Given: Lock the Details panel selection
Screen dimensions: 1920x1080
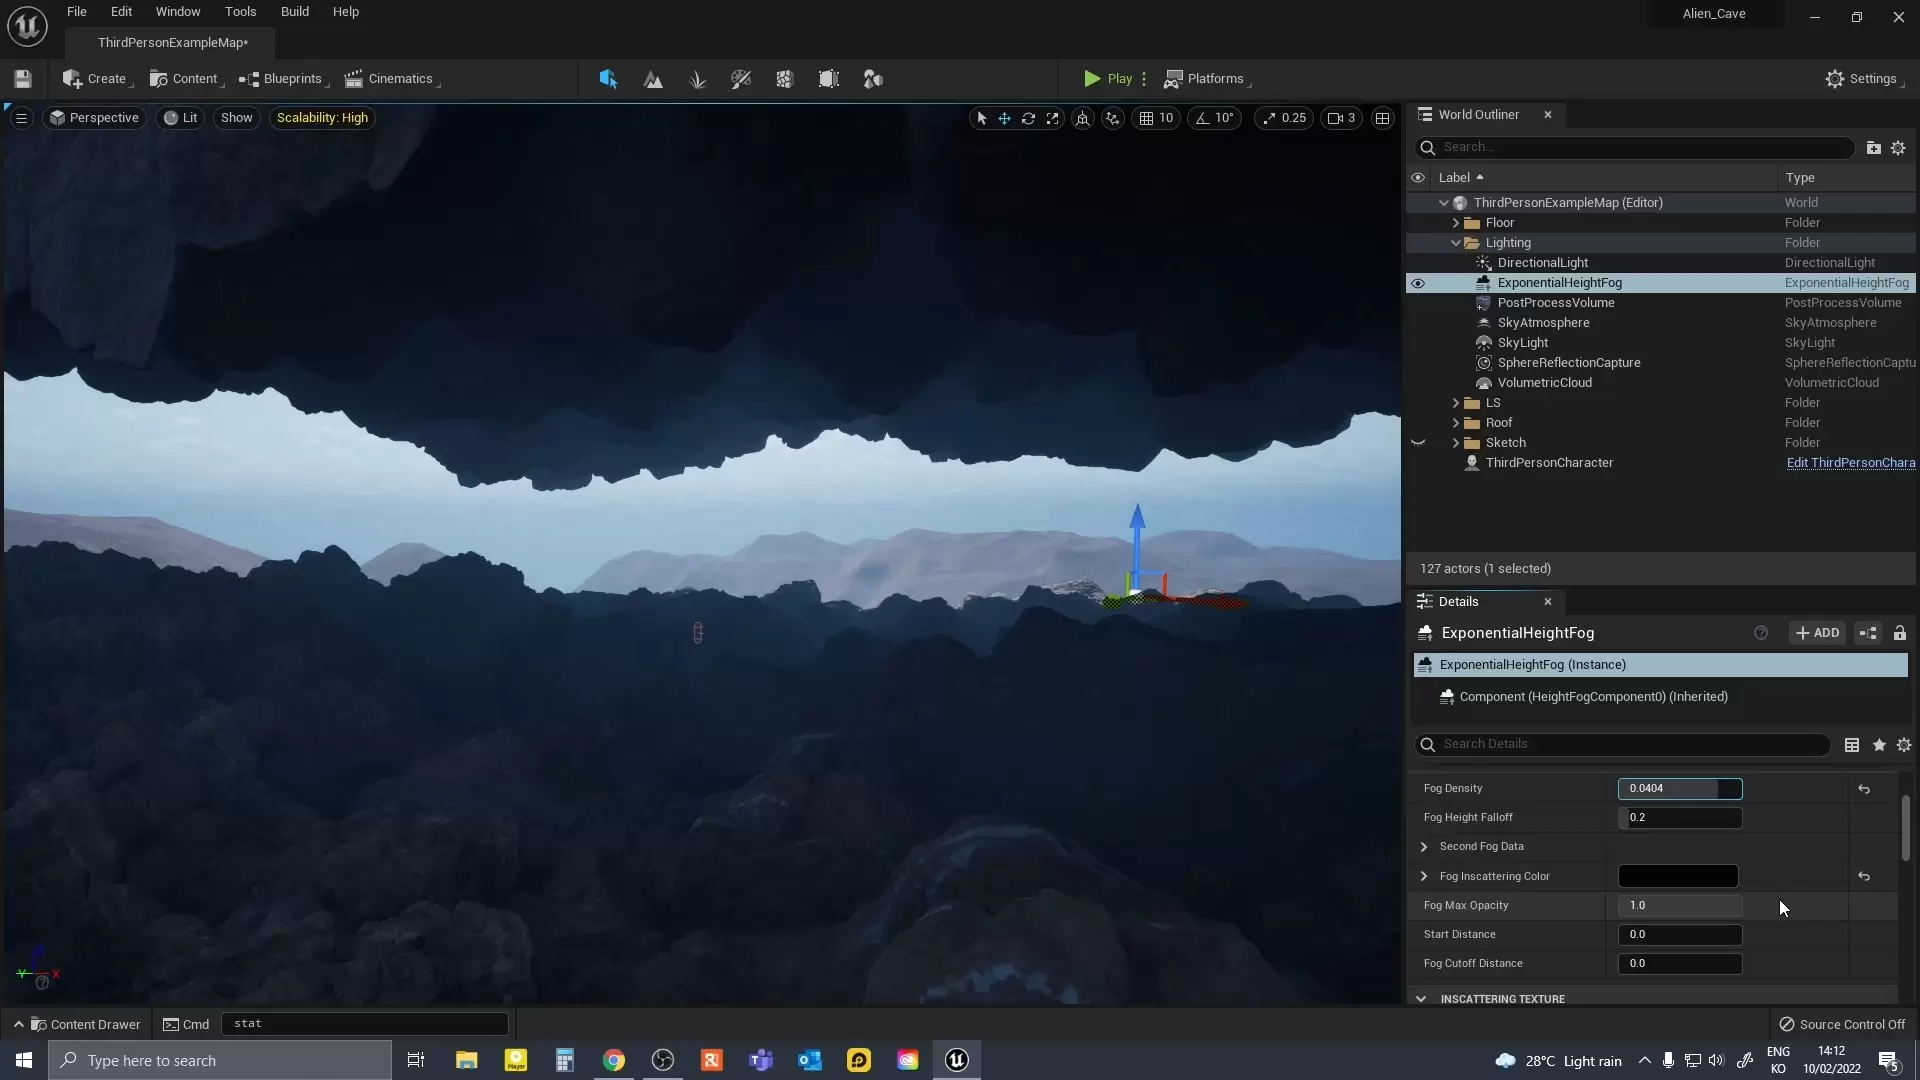Looking at the screenshot, I should [x=1899, y=633].
